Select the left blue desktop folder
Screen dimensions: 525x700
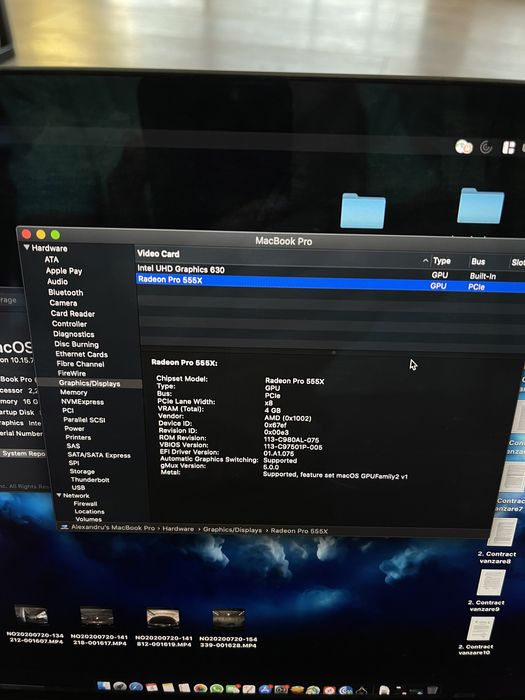point(362,211)
